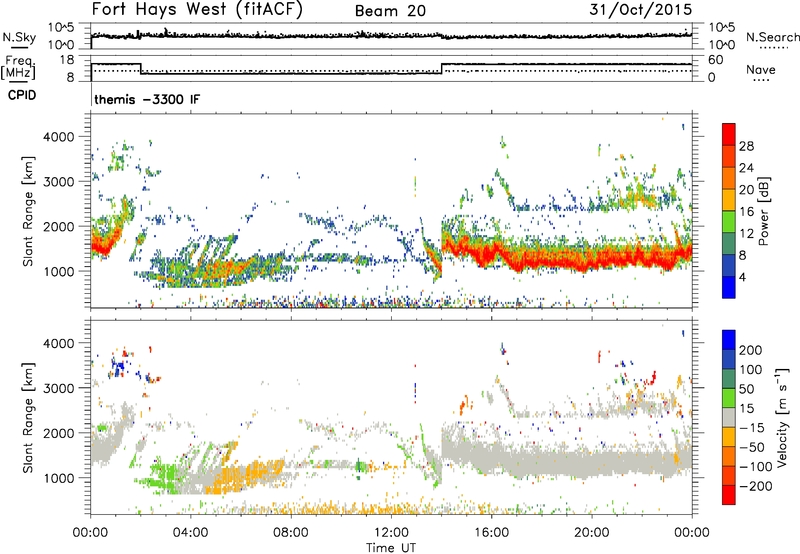Click the Power colorbar value '4'

click(742, 278)
